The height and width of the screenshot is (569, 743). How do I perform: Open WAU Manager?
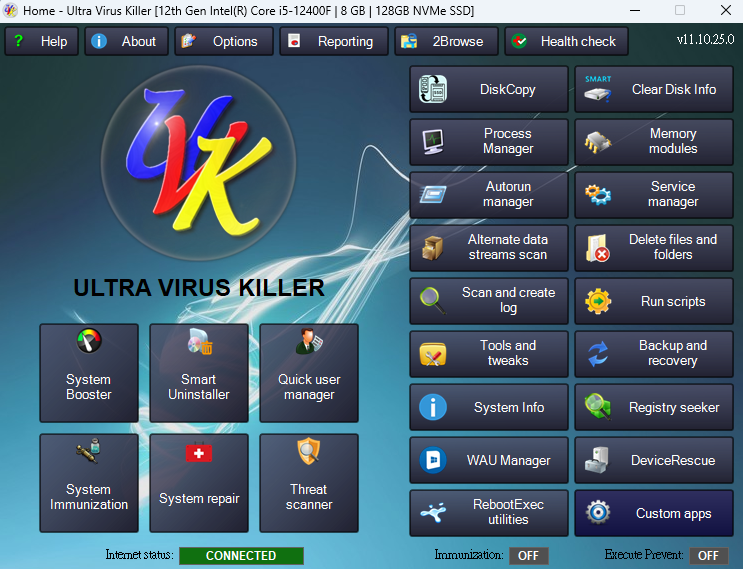(x=489, y=460)
